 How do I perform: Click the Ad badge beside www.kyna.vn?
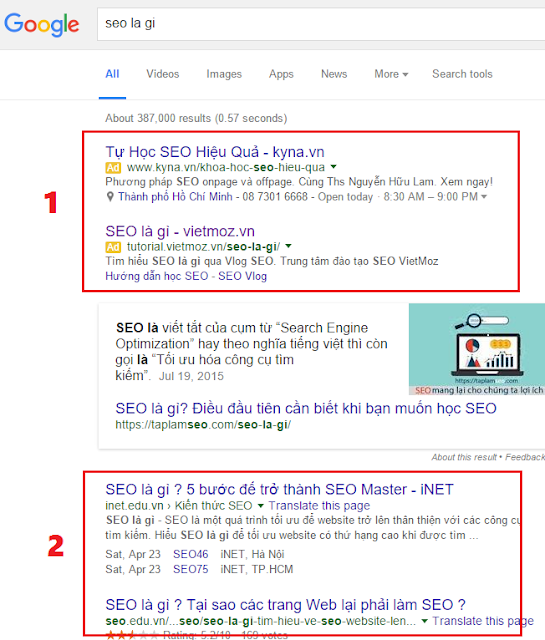(x=113, y=167)
